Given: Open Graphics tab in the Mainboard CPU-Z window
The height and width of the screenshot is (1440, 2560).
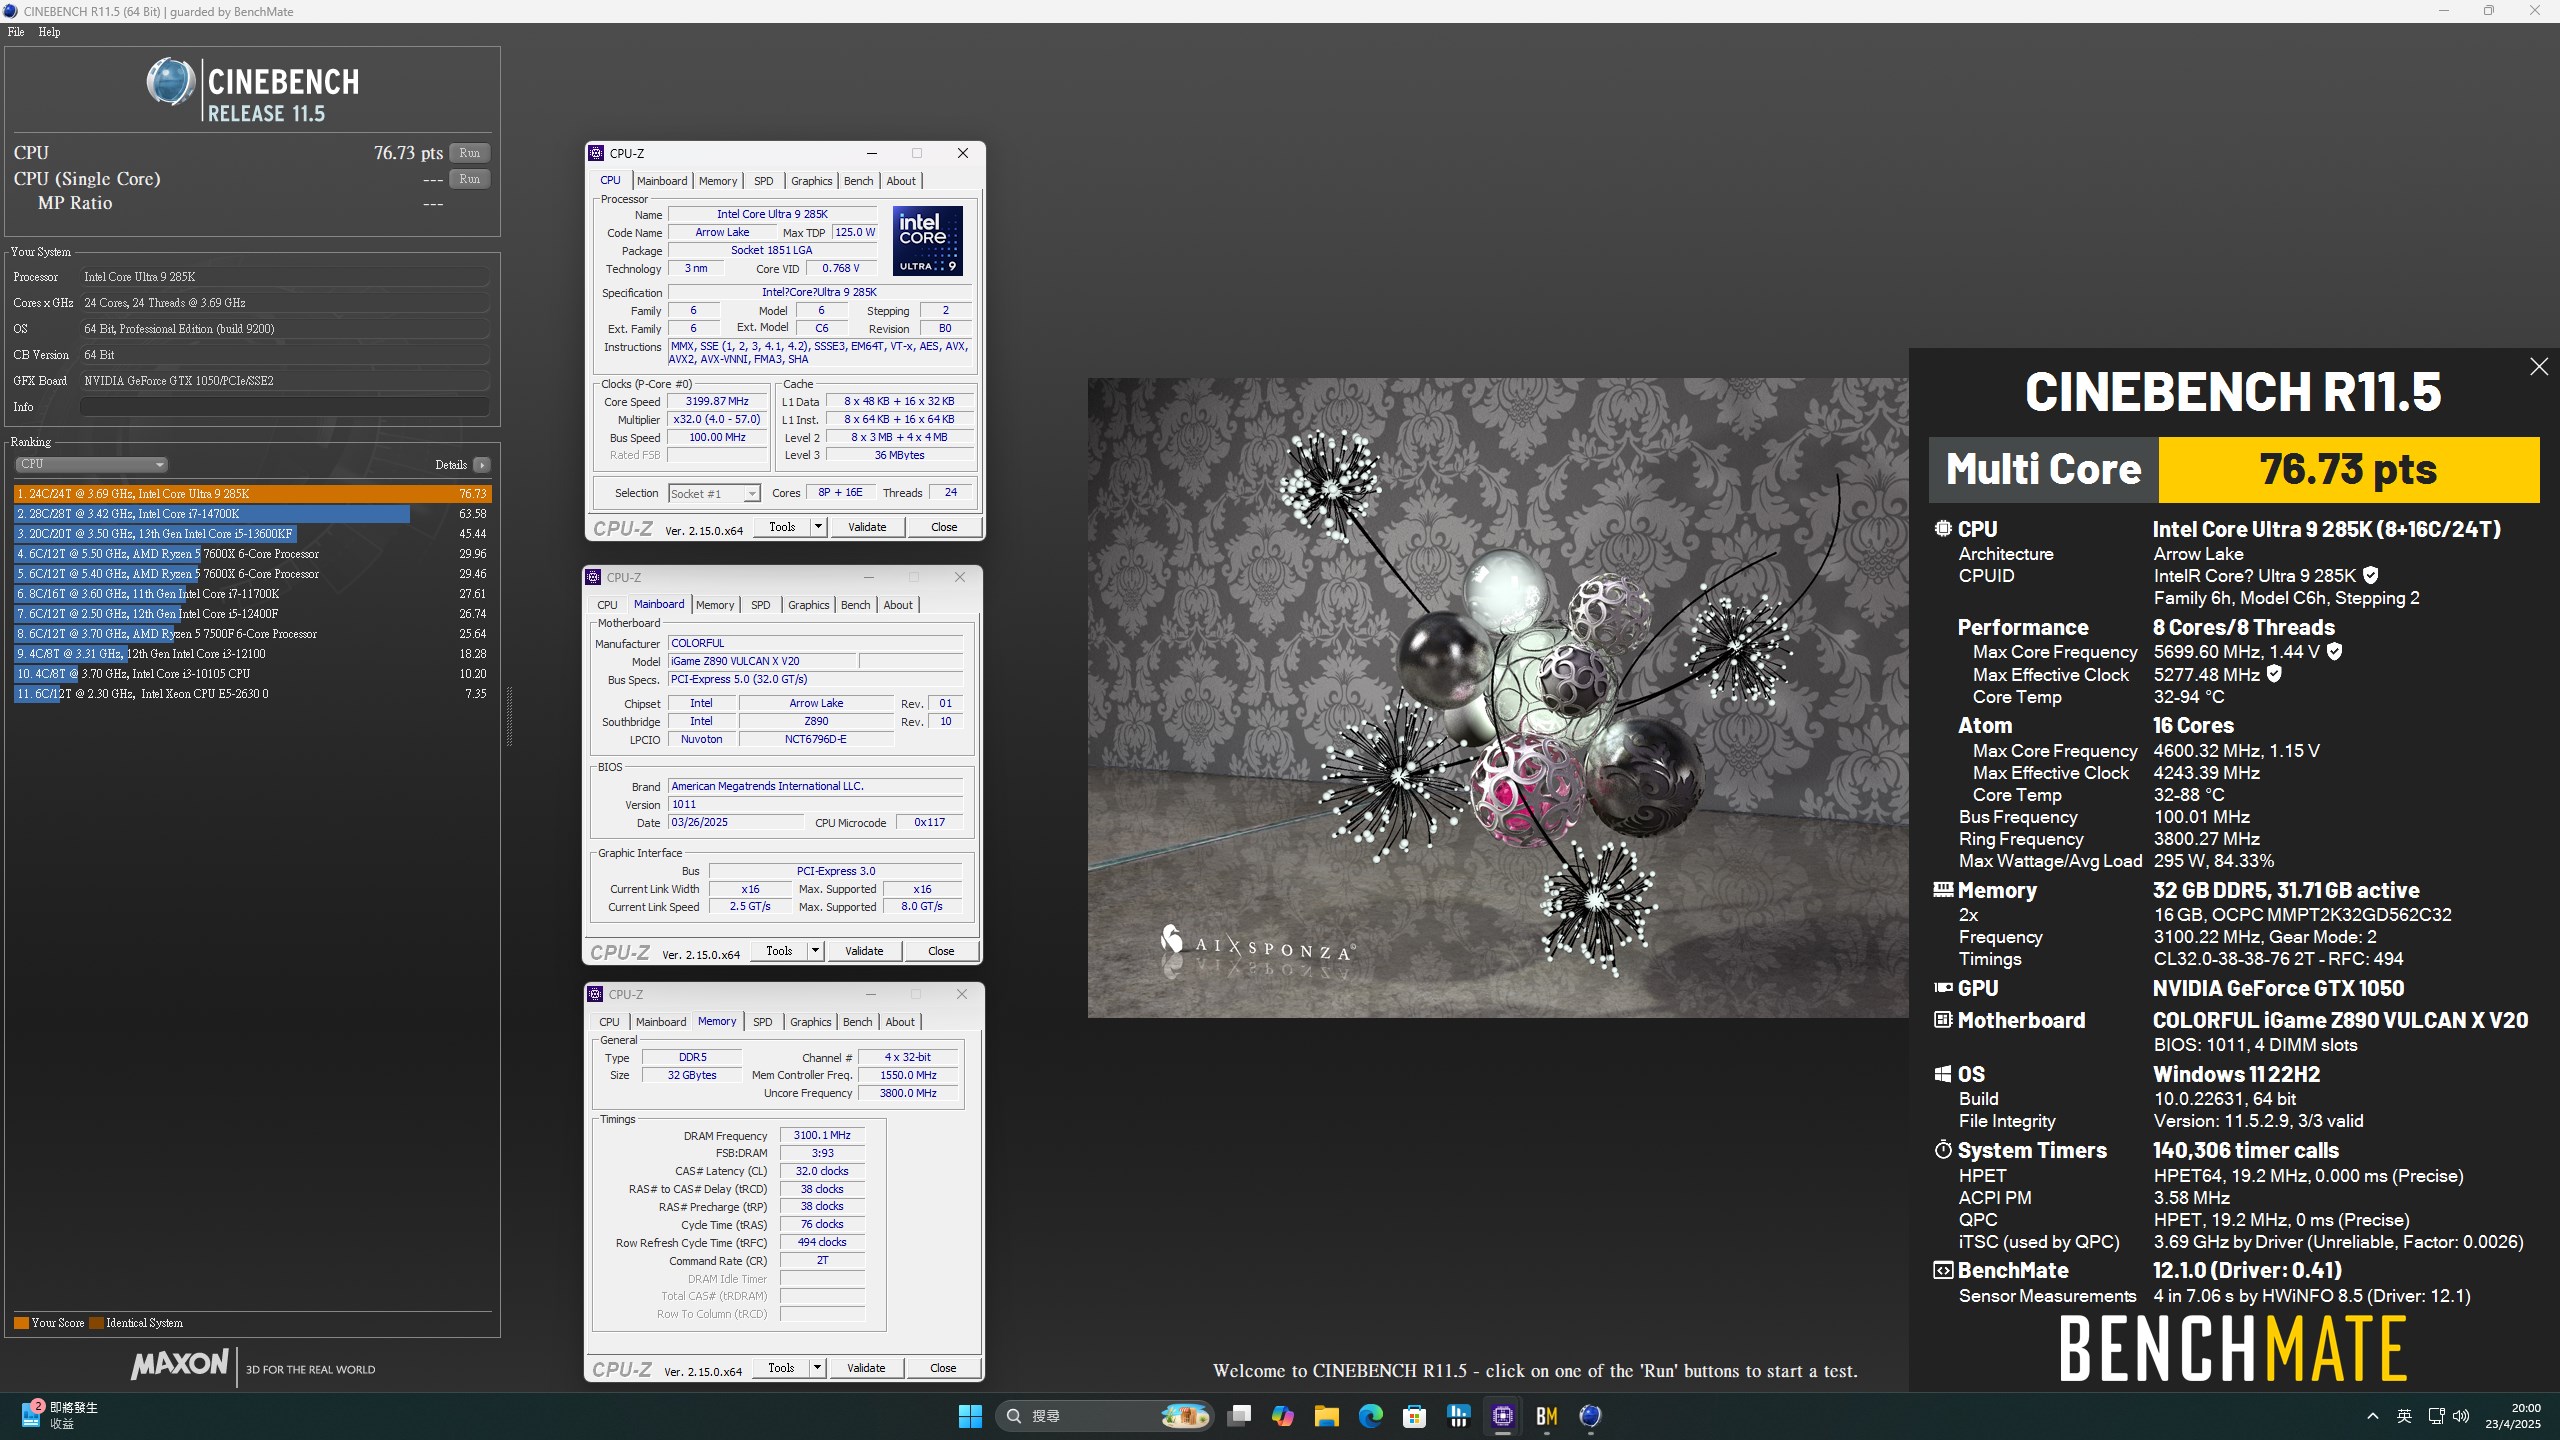Looking at the screenshot, I should pyautogui.click(x=808, y=605).
